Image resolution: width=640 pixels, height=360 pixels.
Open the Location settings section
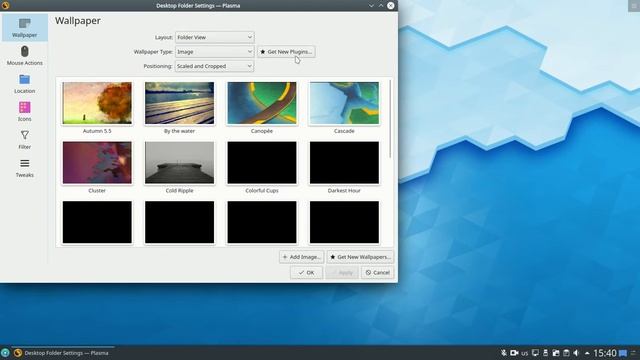[x=24, y=84]
